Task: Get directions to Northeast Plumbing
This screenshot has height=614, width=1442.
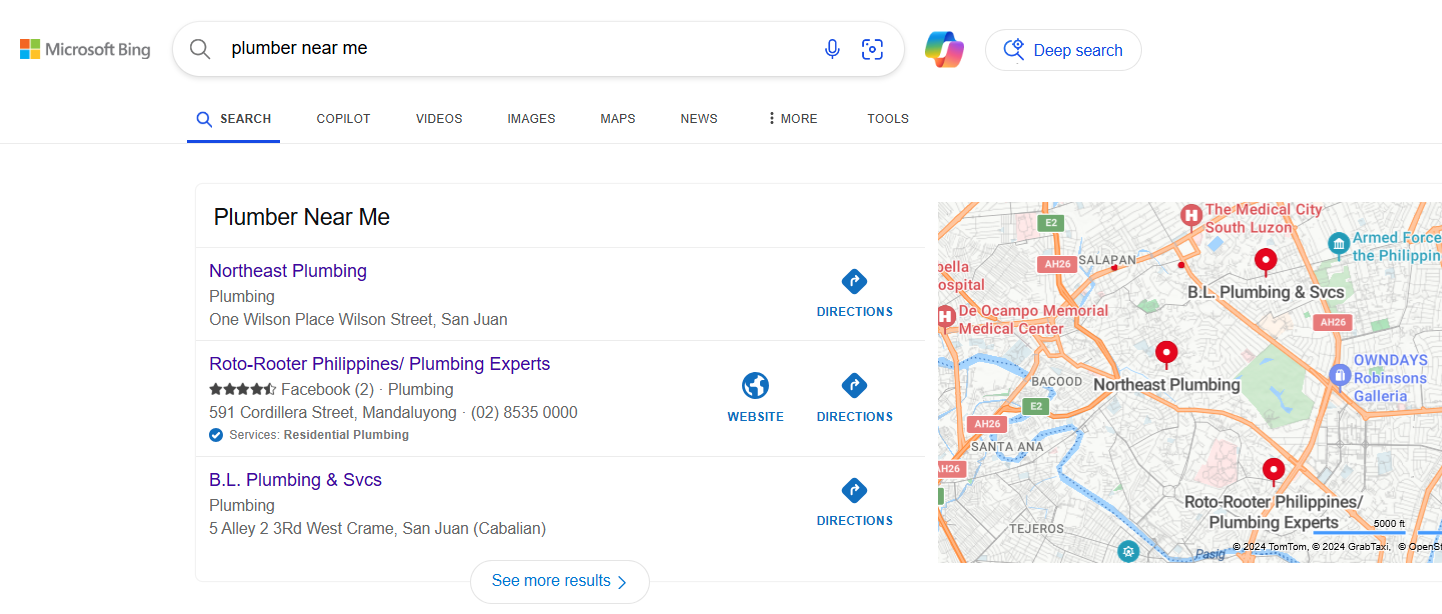Action: [x=854, y=293]
